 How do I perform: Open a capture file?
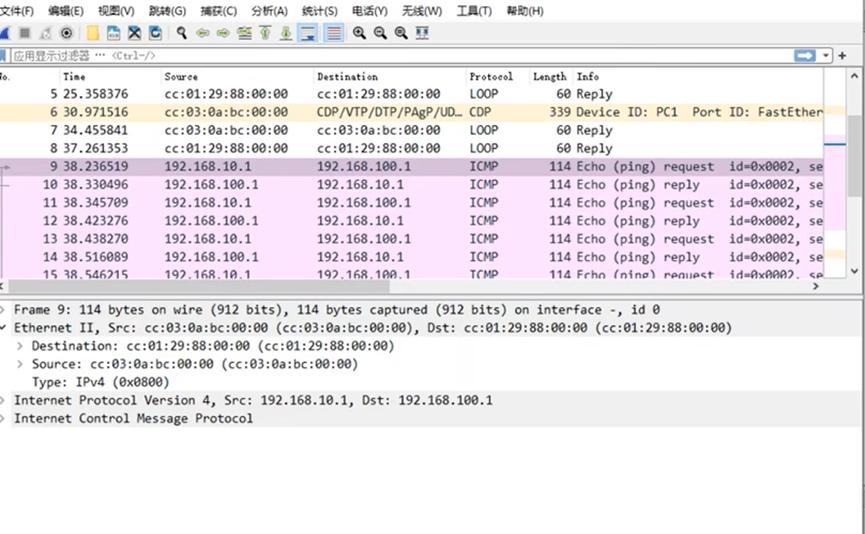tap(93, 33)
